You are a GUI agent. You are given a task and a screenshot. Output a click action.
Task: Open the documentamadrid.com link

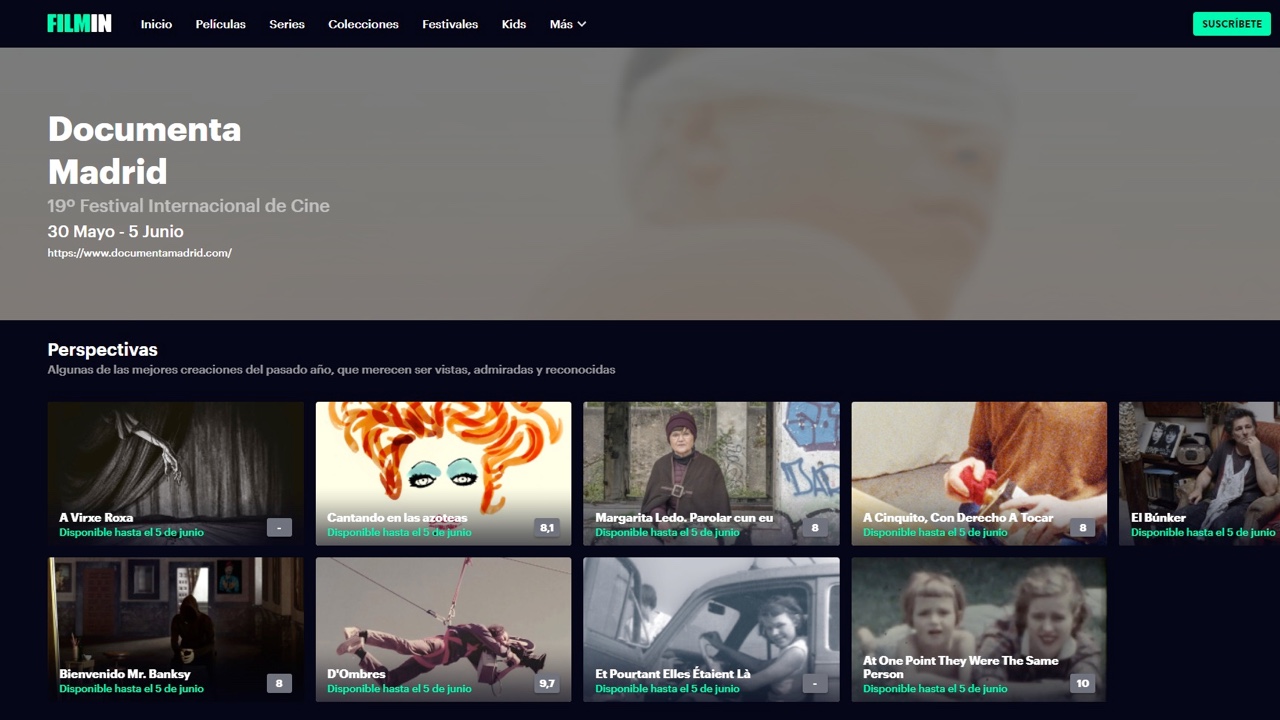tap(140, 253)
